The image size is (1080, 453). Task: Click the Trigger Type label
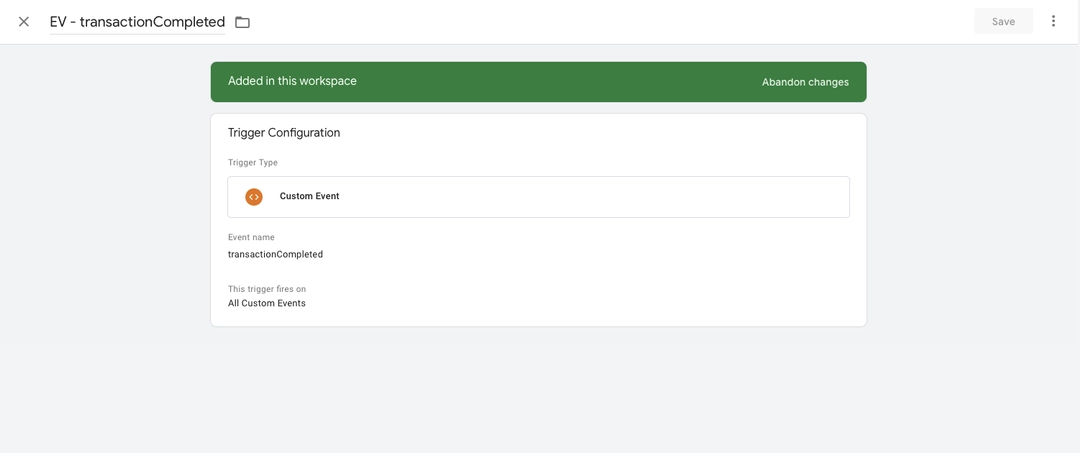[253, 163]
